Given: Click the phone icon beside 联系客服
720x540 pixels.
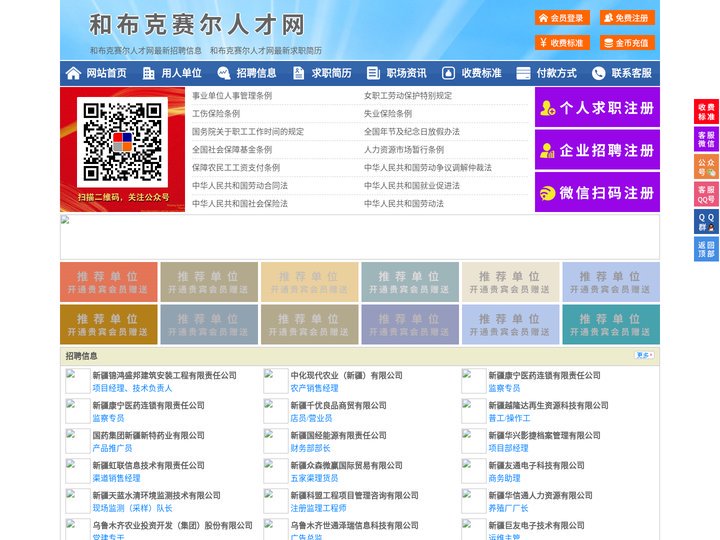Looking at the screenshot, I should pyautogui.click(x=598, y=73).
